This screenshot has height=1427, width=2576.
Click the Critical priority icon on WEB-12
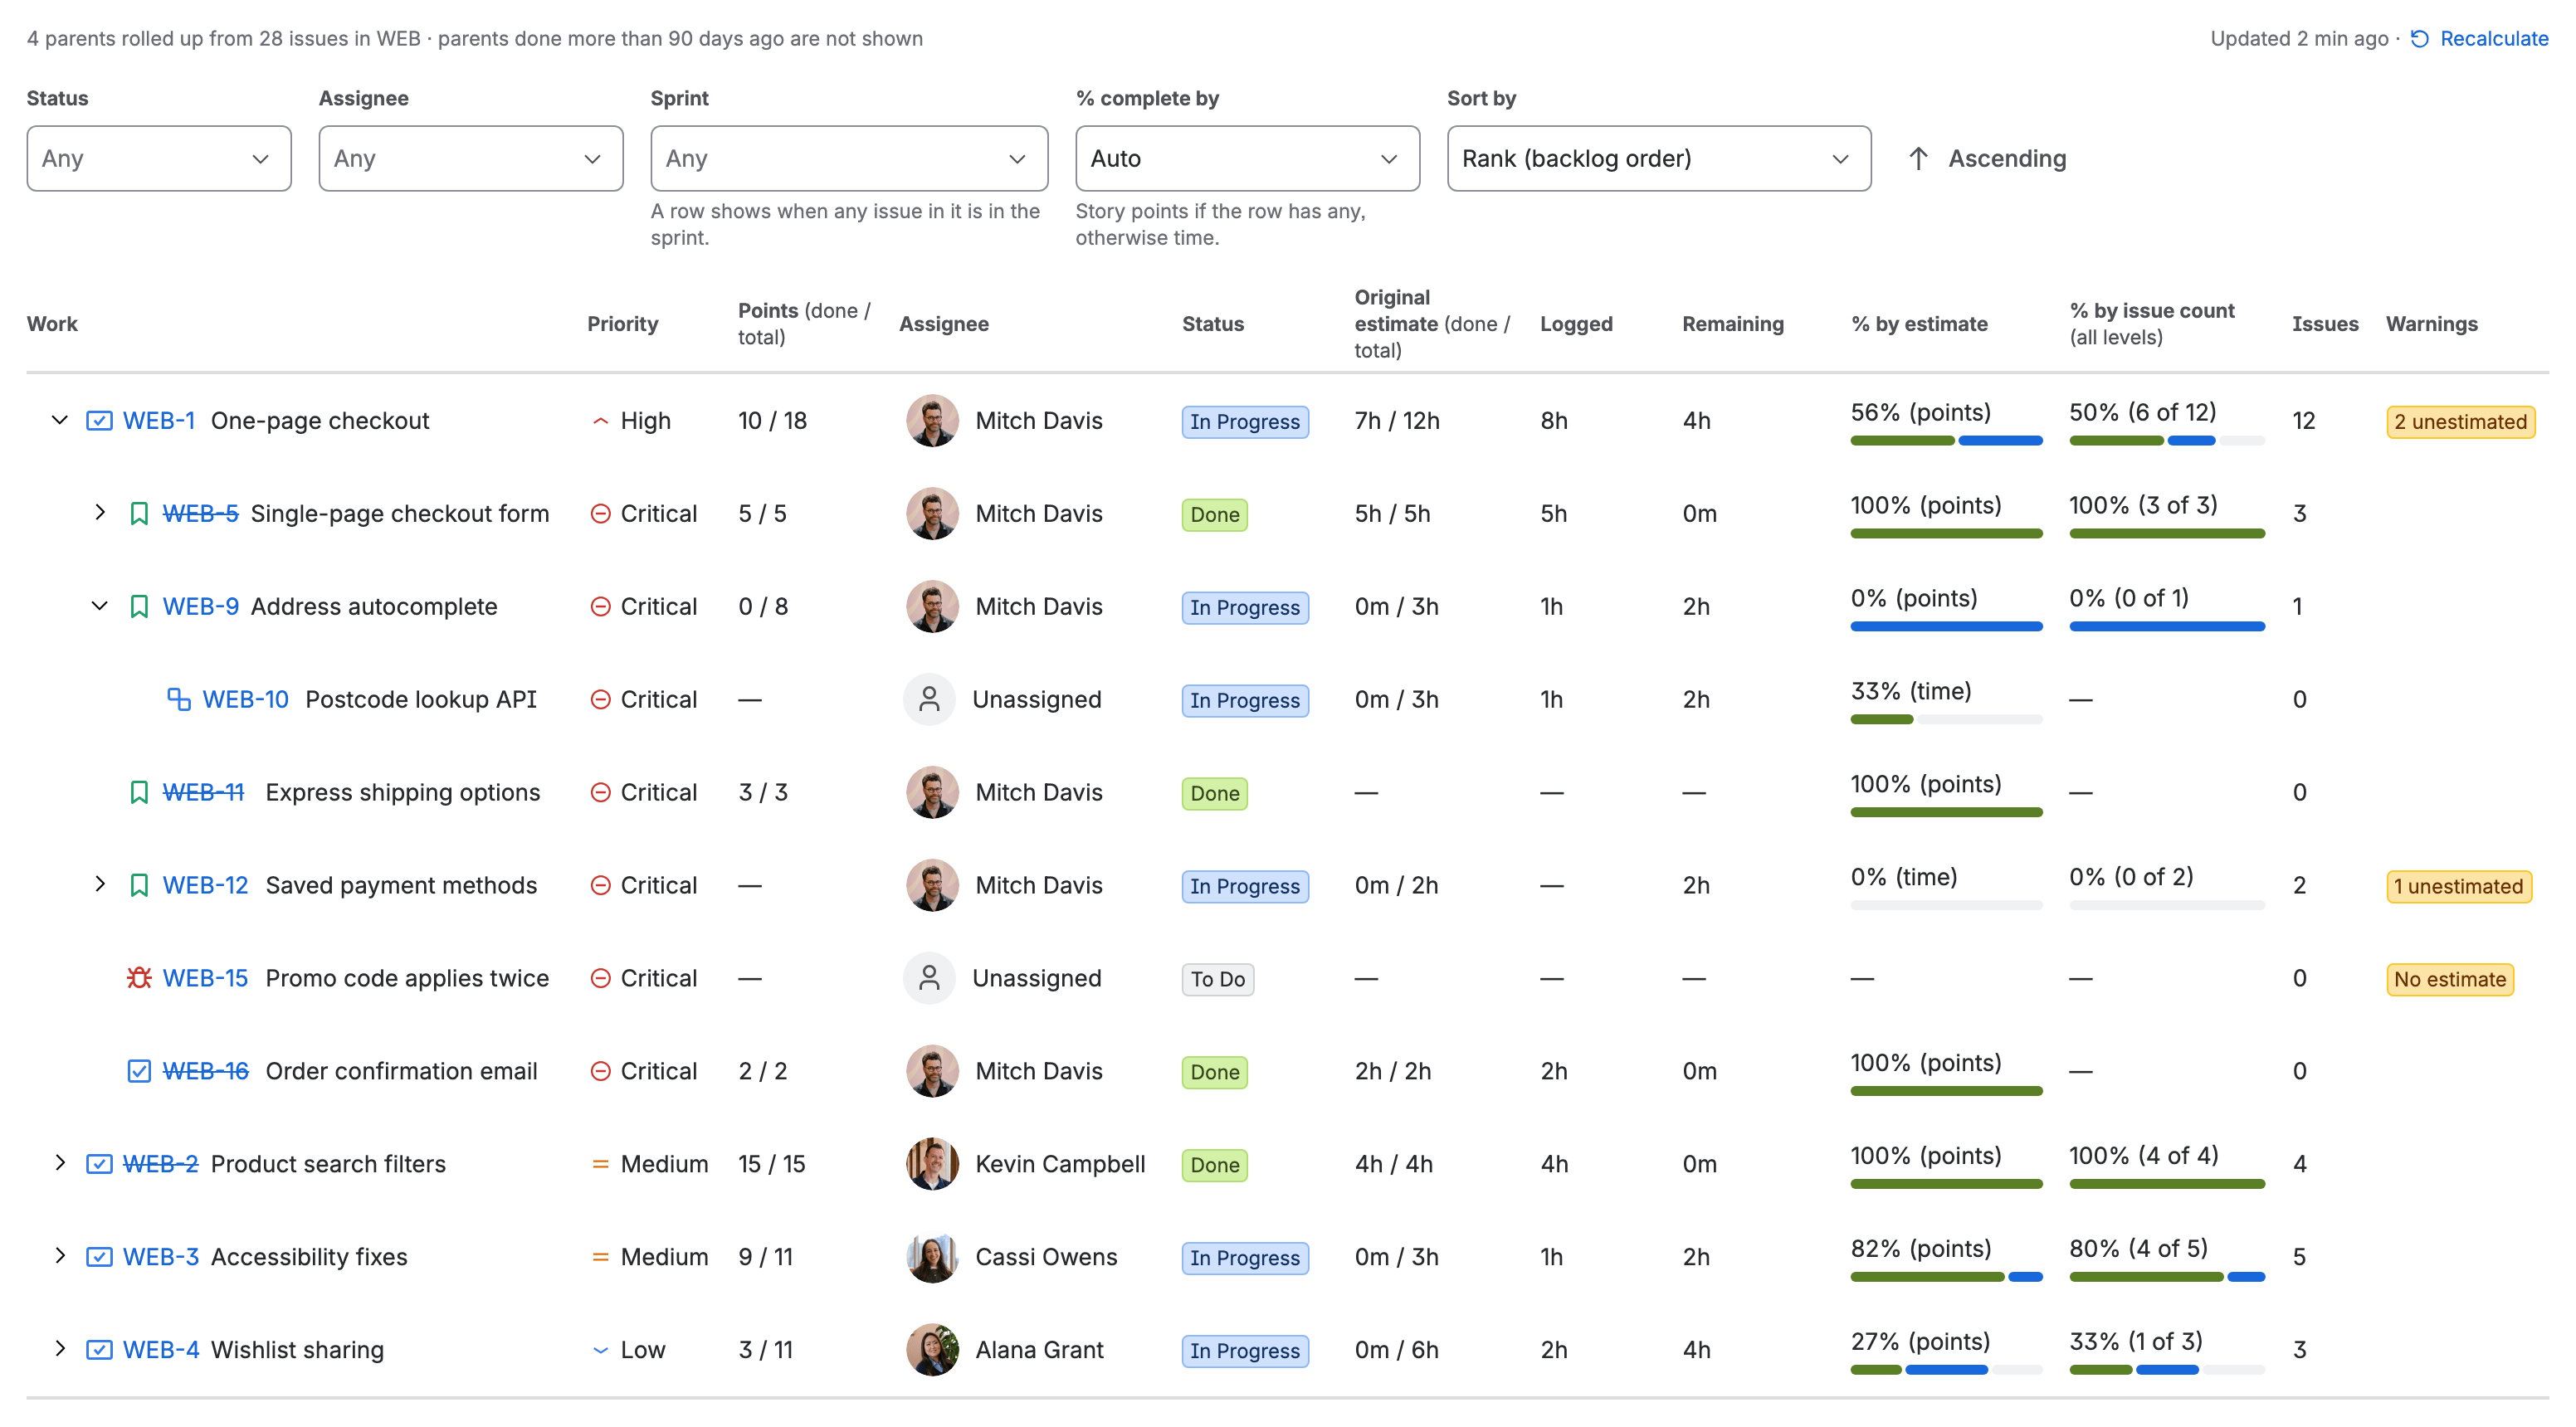click(600, 886)
